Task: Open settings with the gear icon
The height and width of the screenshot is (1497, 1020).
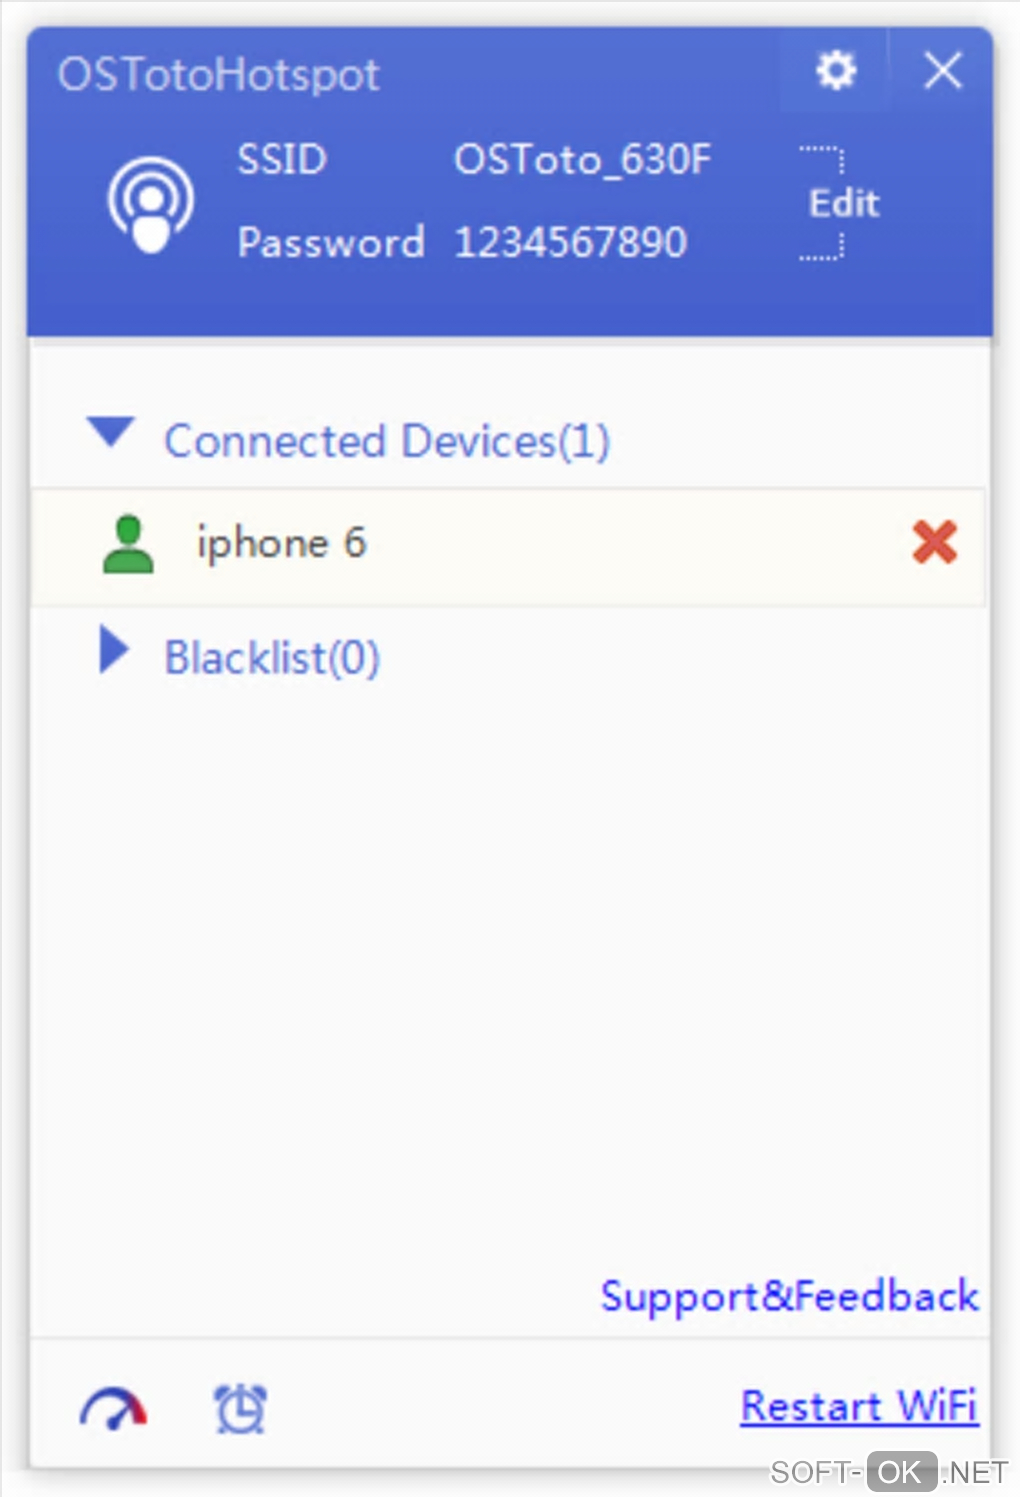Action: pos(836,71)
